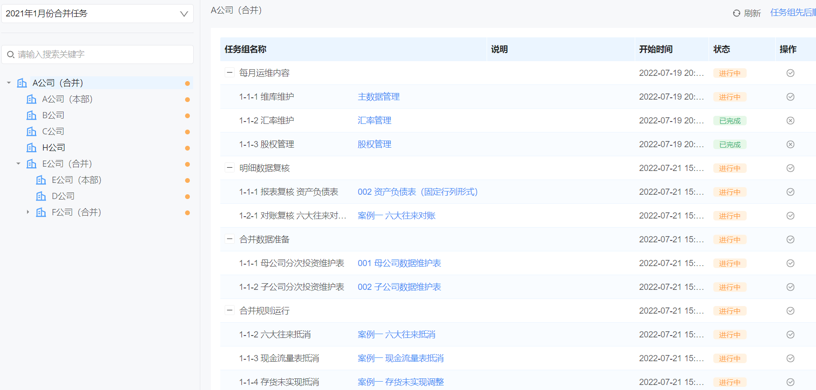Click the 已完成 status tag of 1-1-3 股权管理

pyautogui.click(x=730, y=144)
